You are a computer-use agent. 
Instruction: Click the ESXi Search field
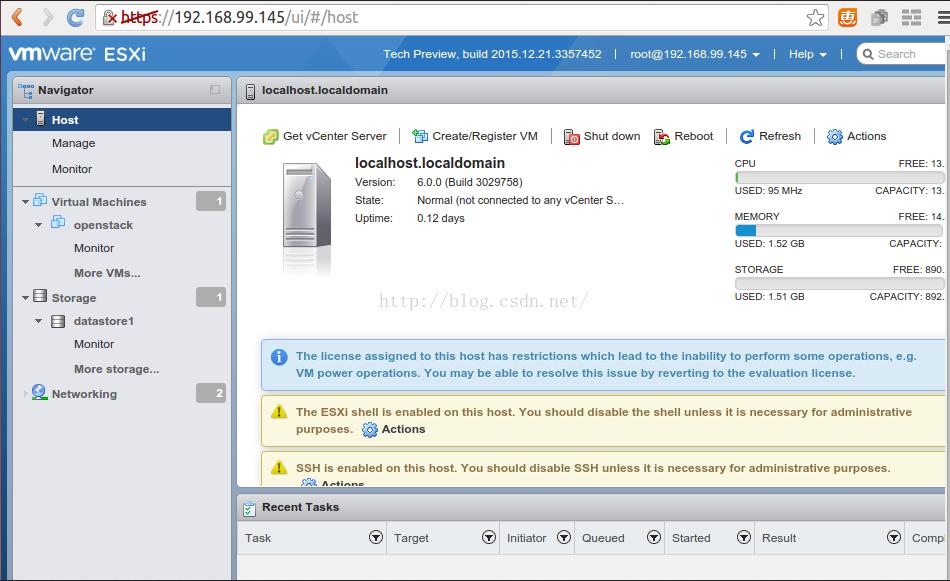[x=903, y=54]
